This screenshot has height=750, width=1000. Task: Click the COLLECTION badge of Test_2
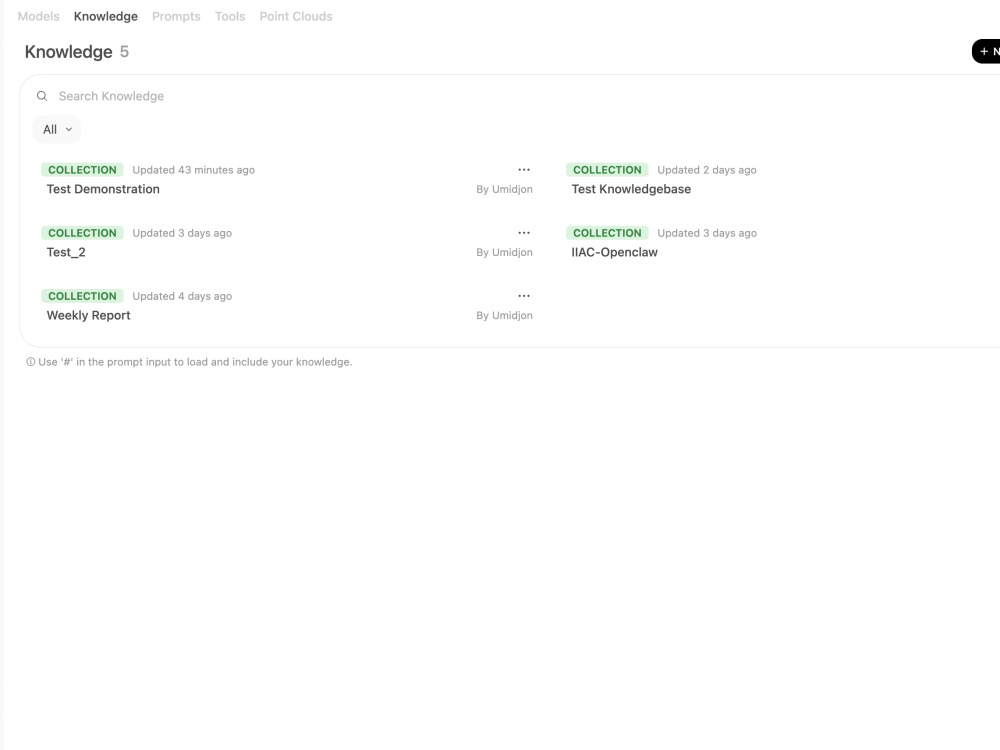coord(82,233)
